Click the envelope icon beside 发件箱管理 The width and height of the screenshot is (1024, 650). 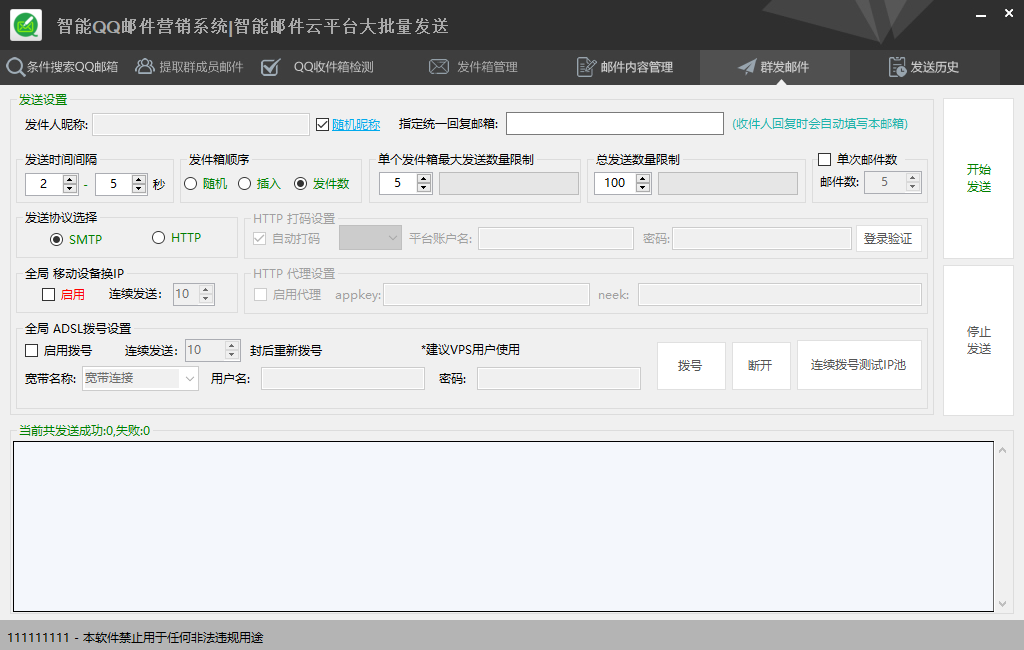(x=439, y=67)
